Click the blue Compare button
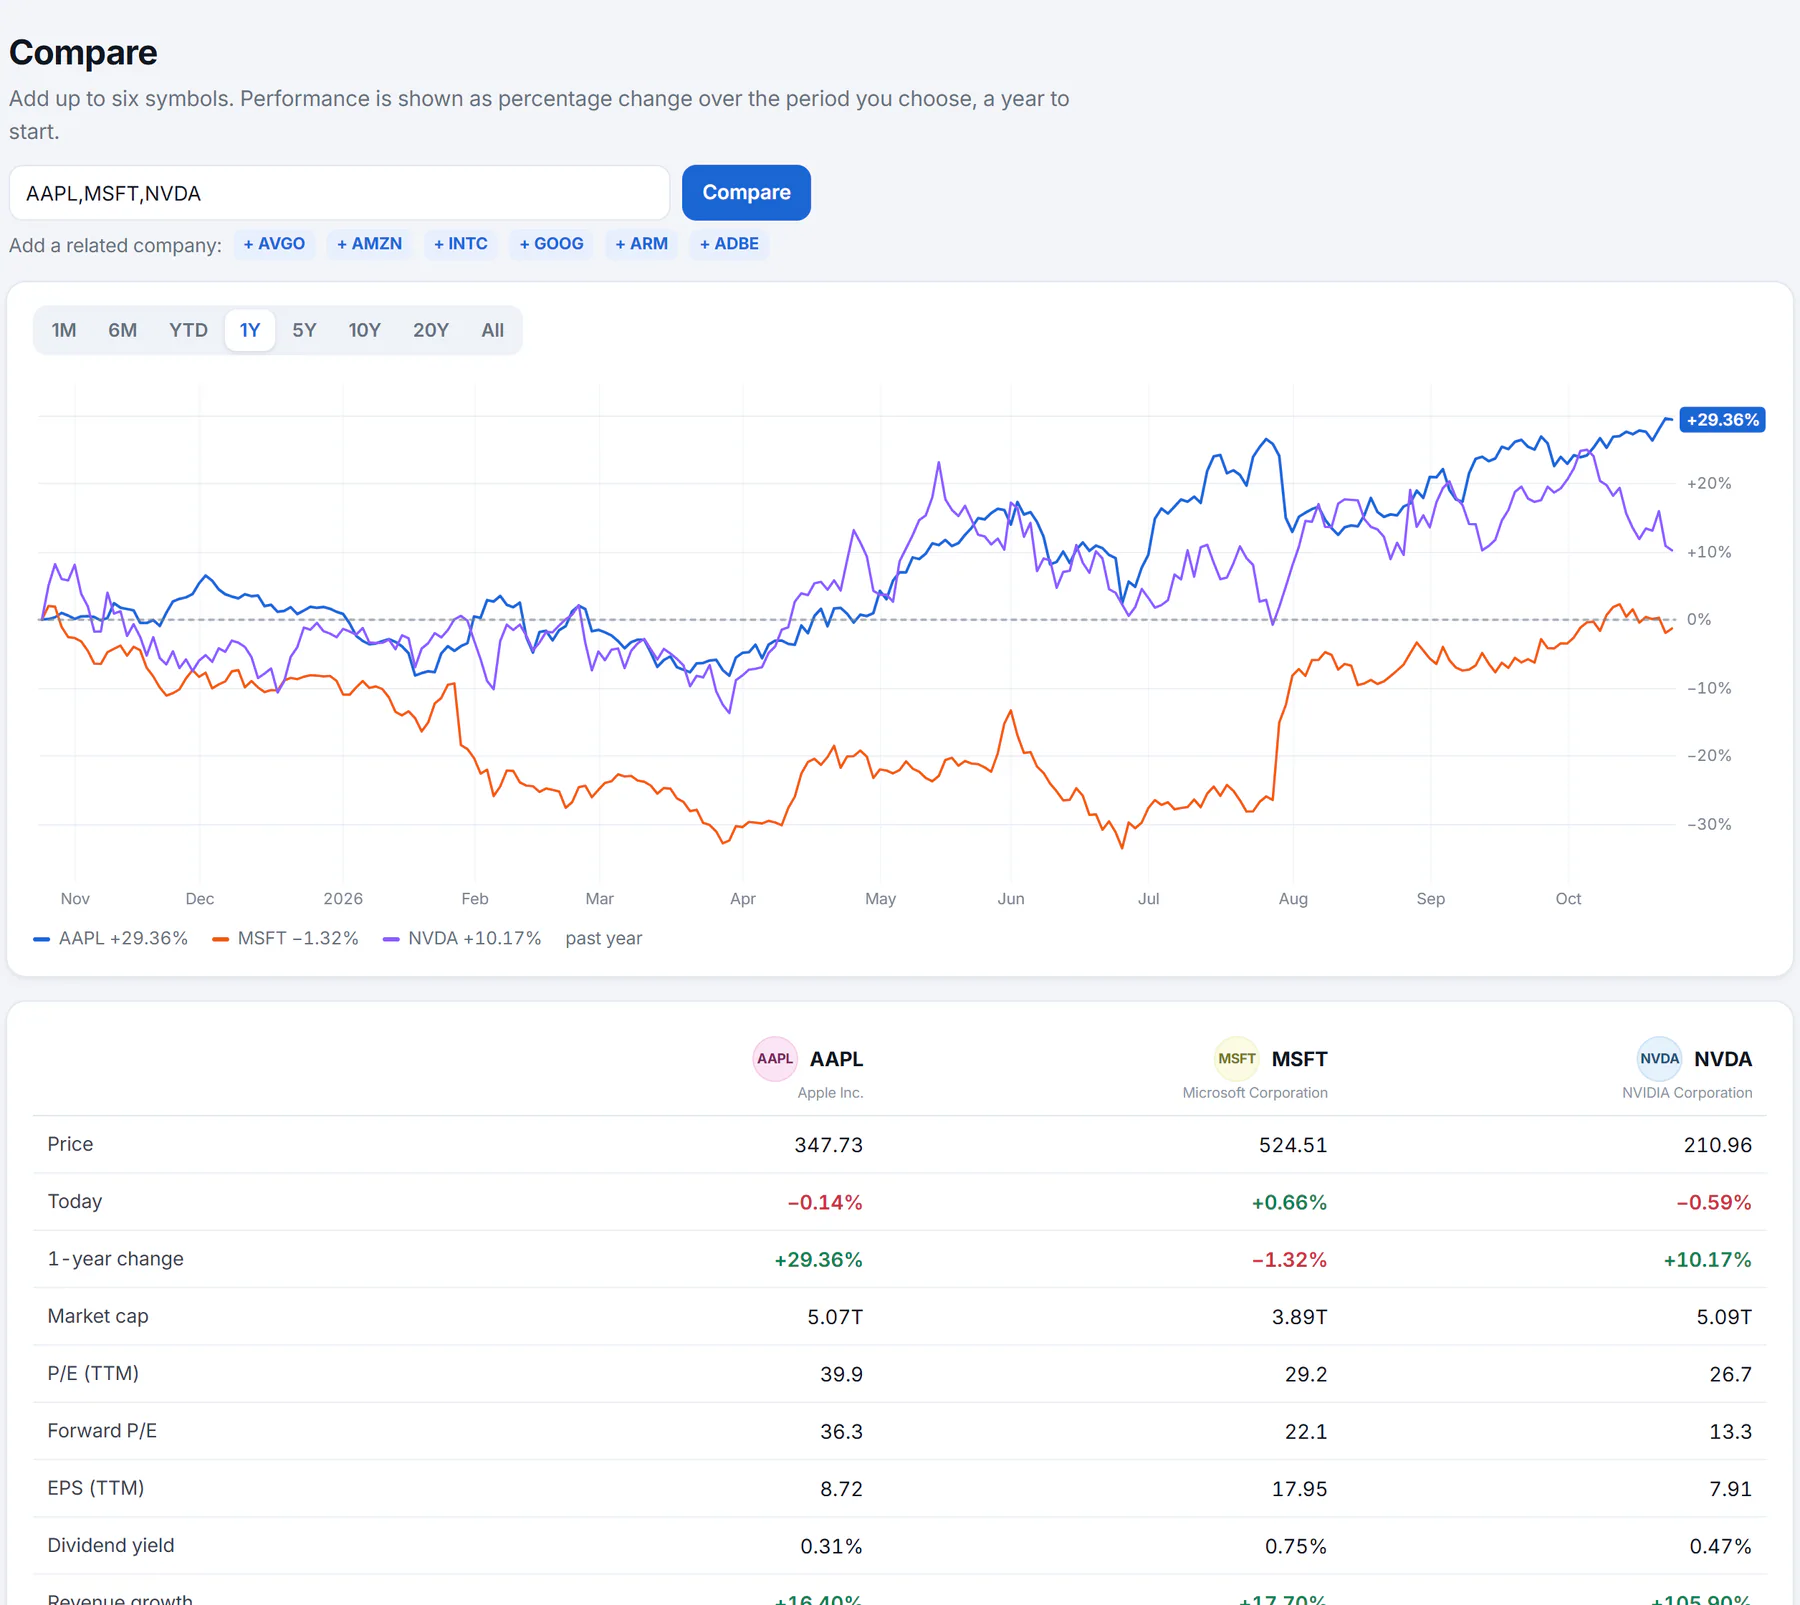The width and height of the screenshot is (1800, 1605). [x=746, y=193]
